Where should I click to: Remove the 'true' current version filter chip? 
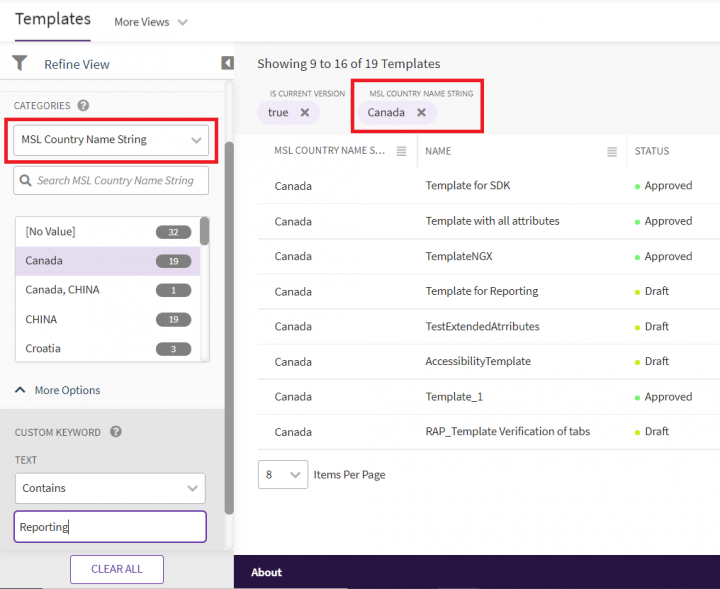304,112
